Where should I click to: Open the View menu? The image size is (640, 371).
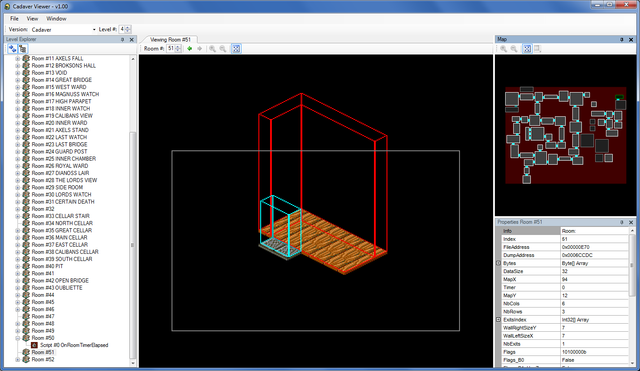point(32,19)
